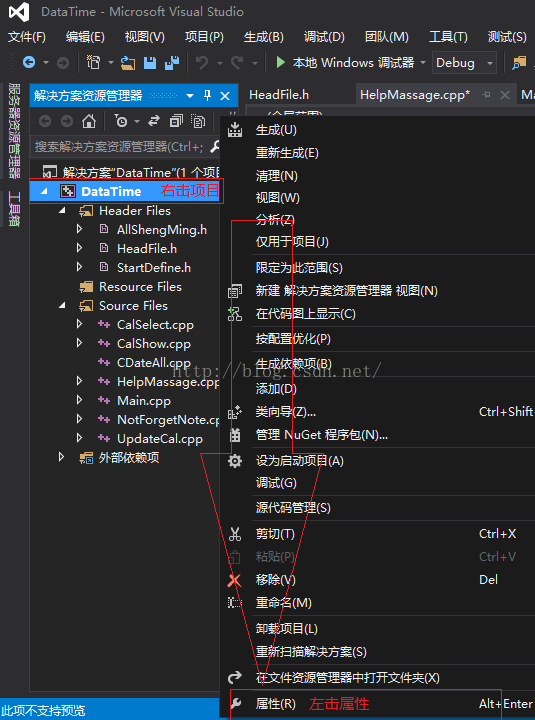This screenshot has width=535, height=720.
Task: Open the 生成(B) menu in menu bar
Action: coord(264,37)
